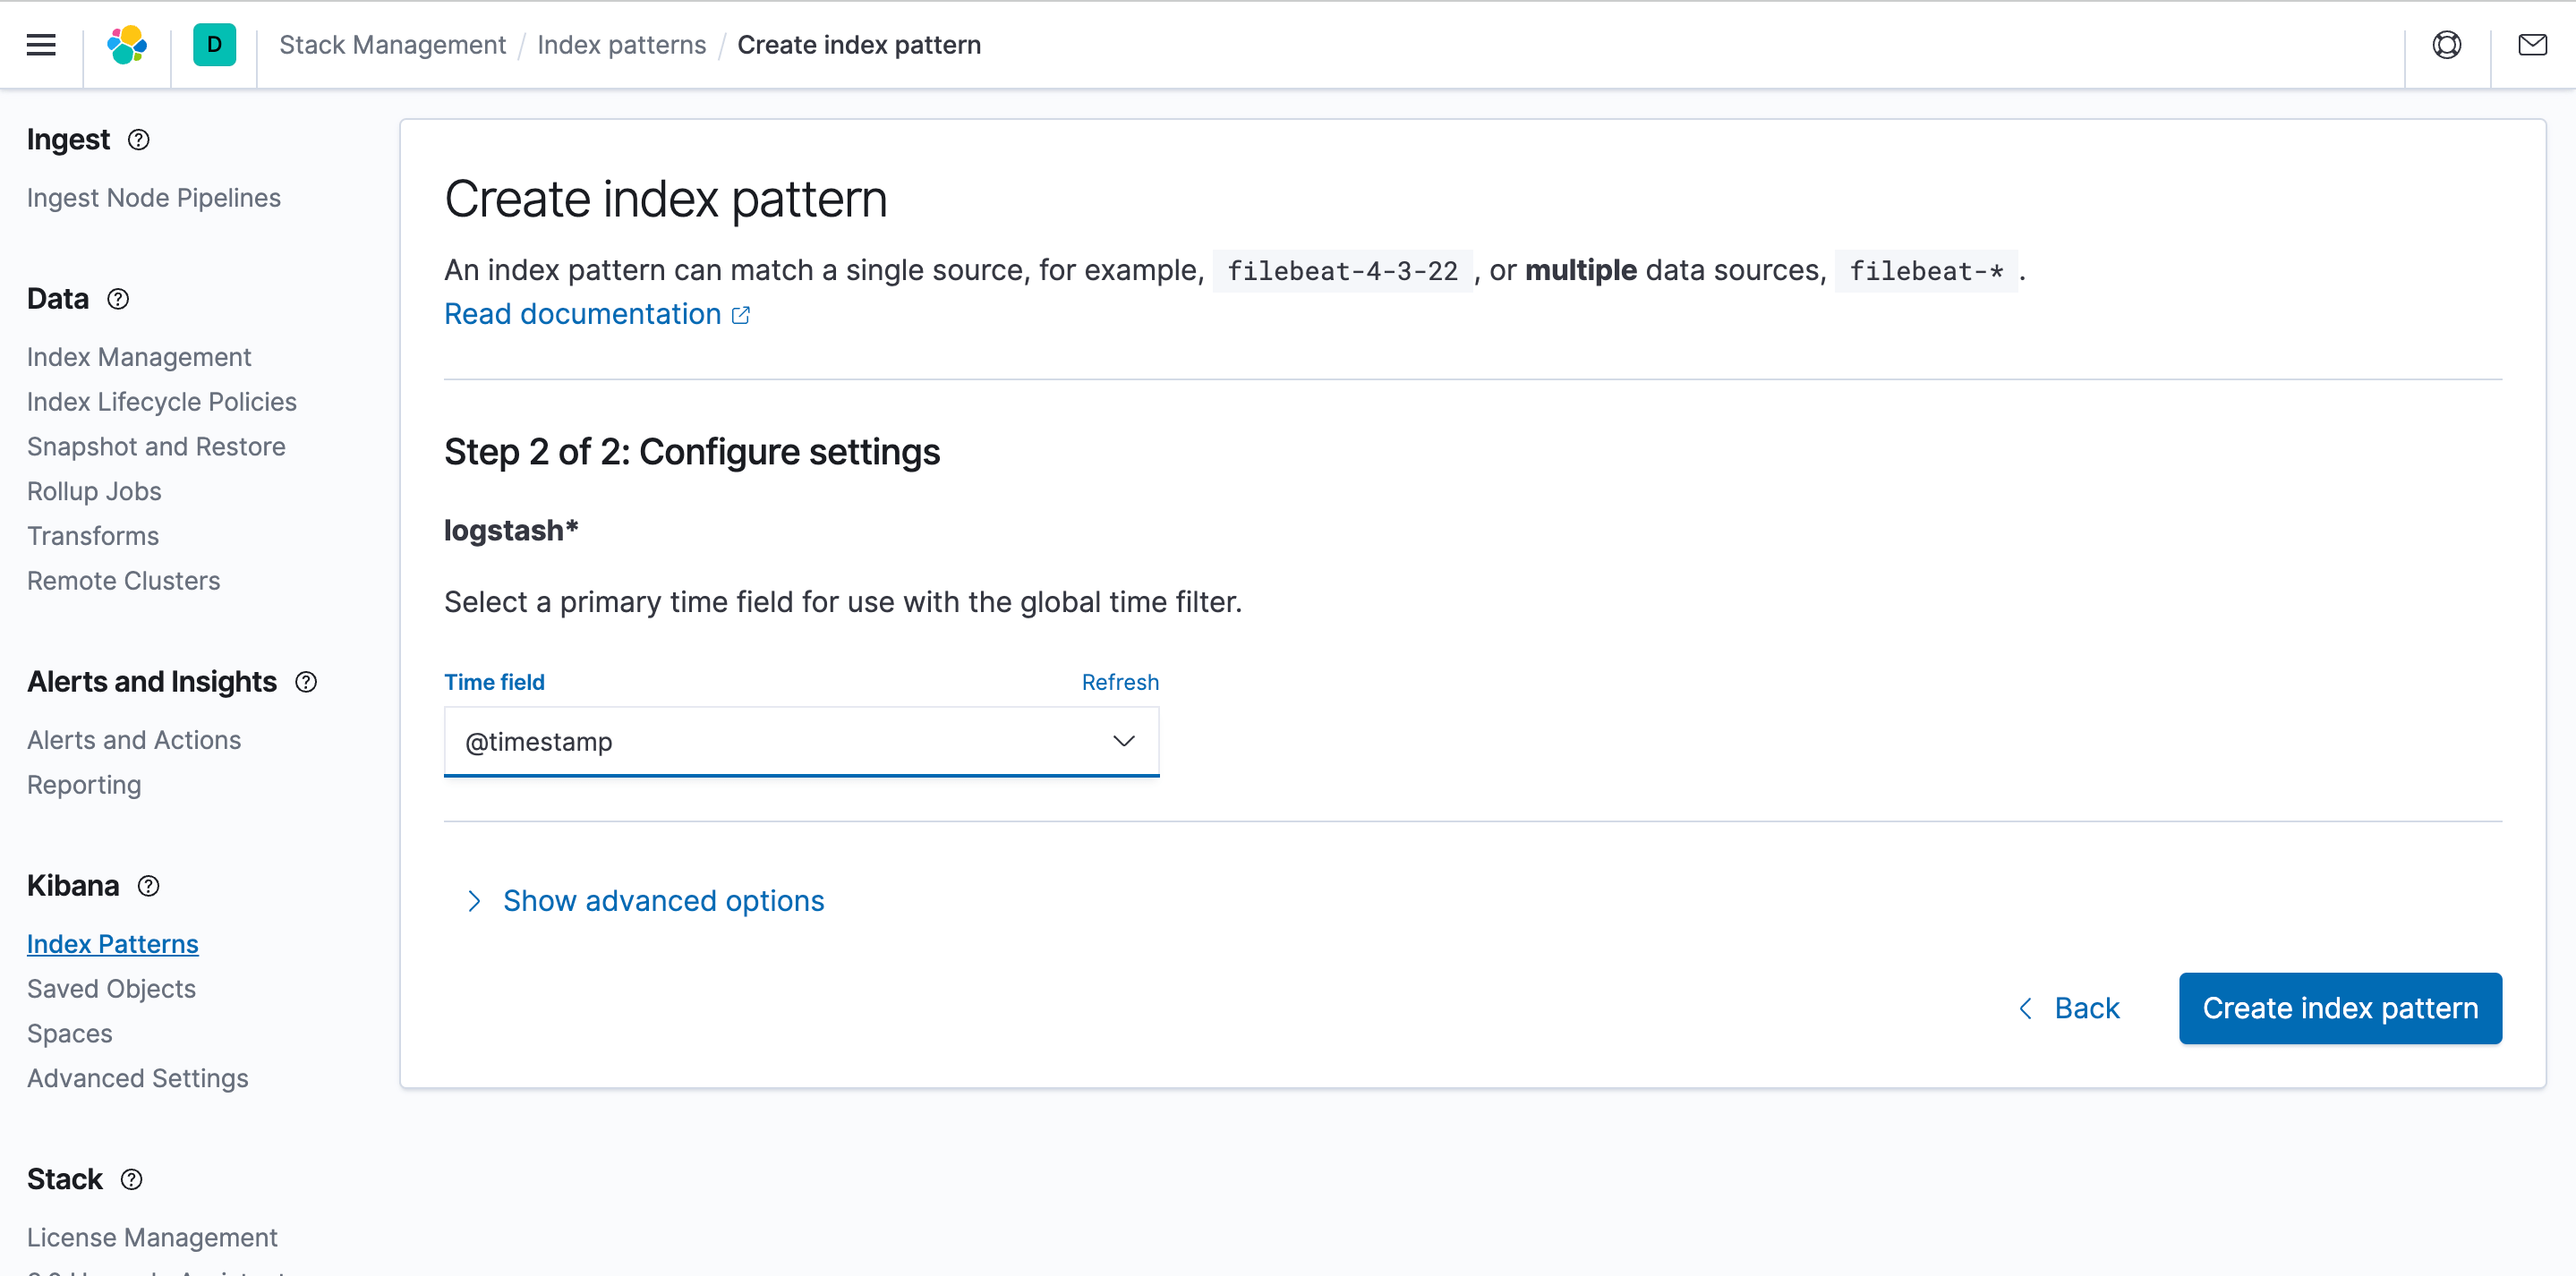Click Refresh above the time field
This screenshot has height=1276, width=2576.
click(x=1119, y=682)
